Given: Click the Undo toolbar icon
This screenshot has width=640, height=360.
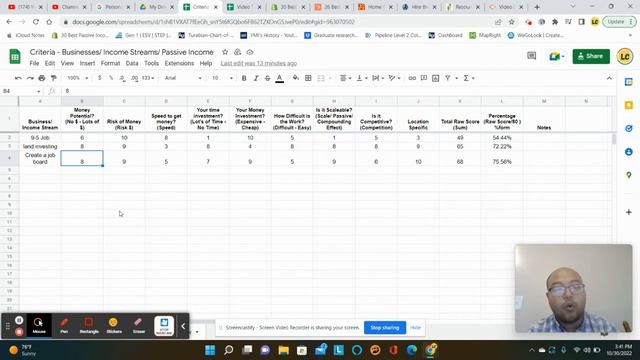Looking at the screenshot, I should click(18, 78).
